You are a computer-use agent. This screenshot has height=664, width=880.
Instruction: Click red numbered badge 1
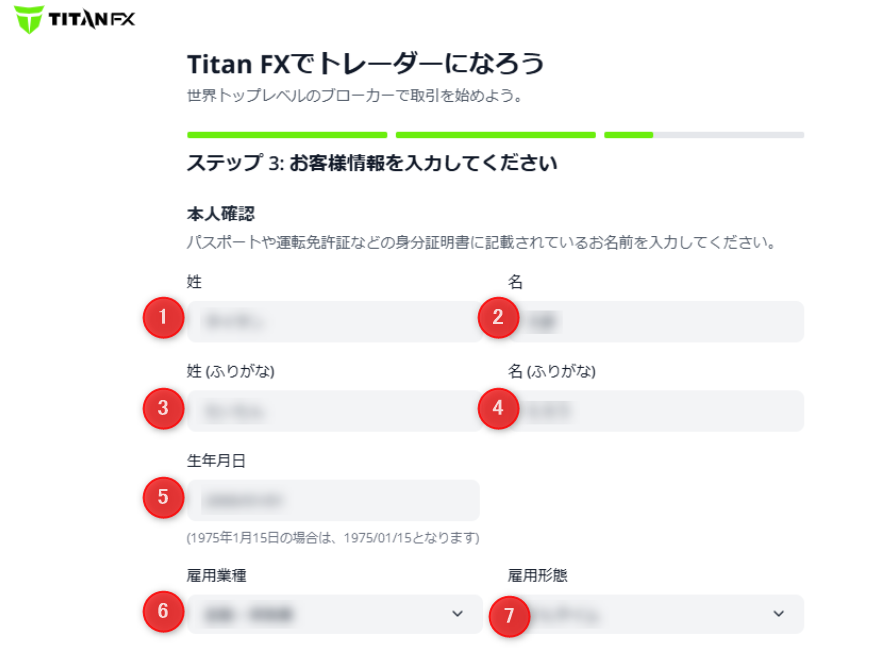(x=163, y=319)
